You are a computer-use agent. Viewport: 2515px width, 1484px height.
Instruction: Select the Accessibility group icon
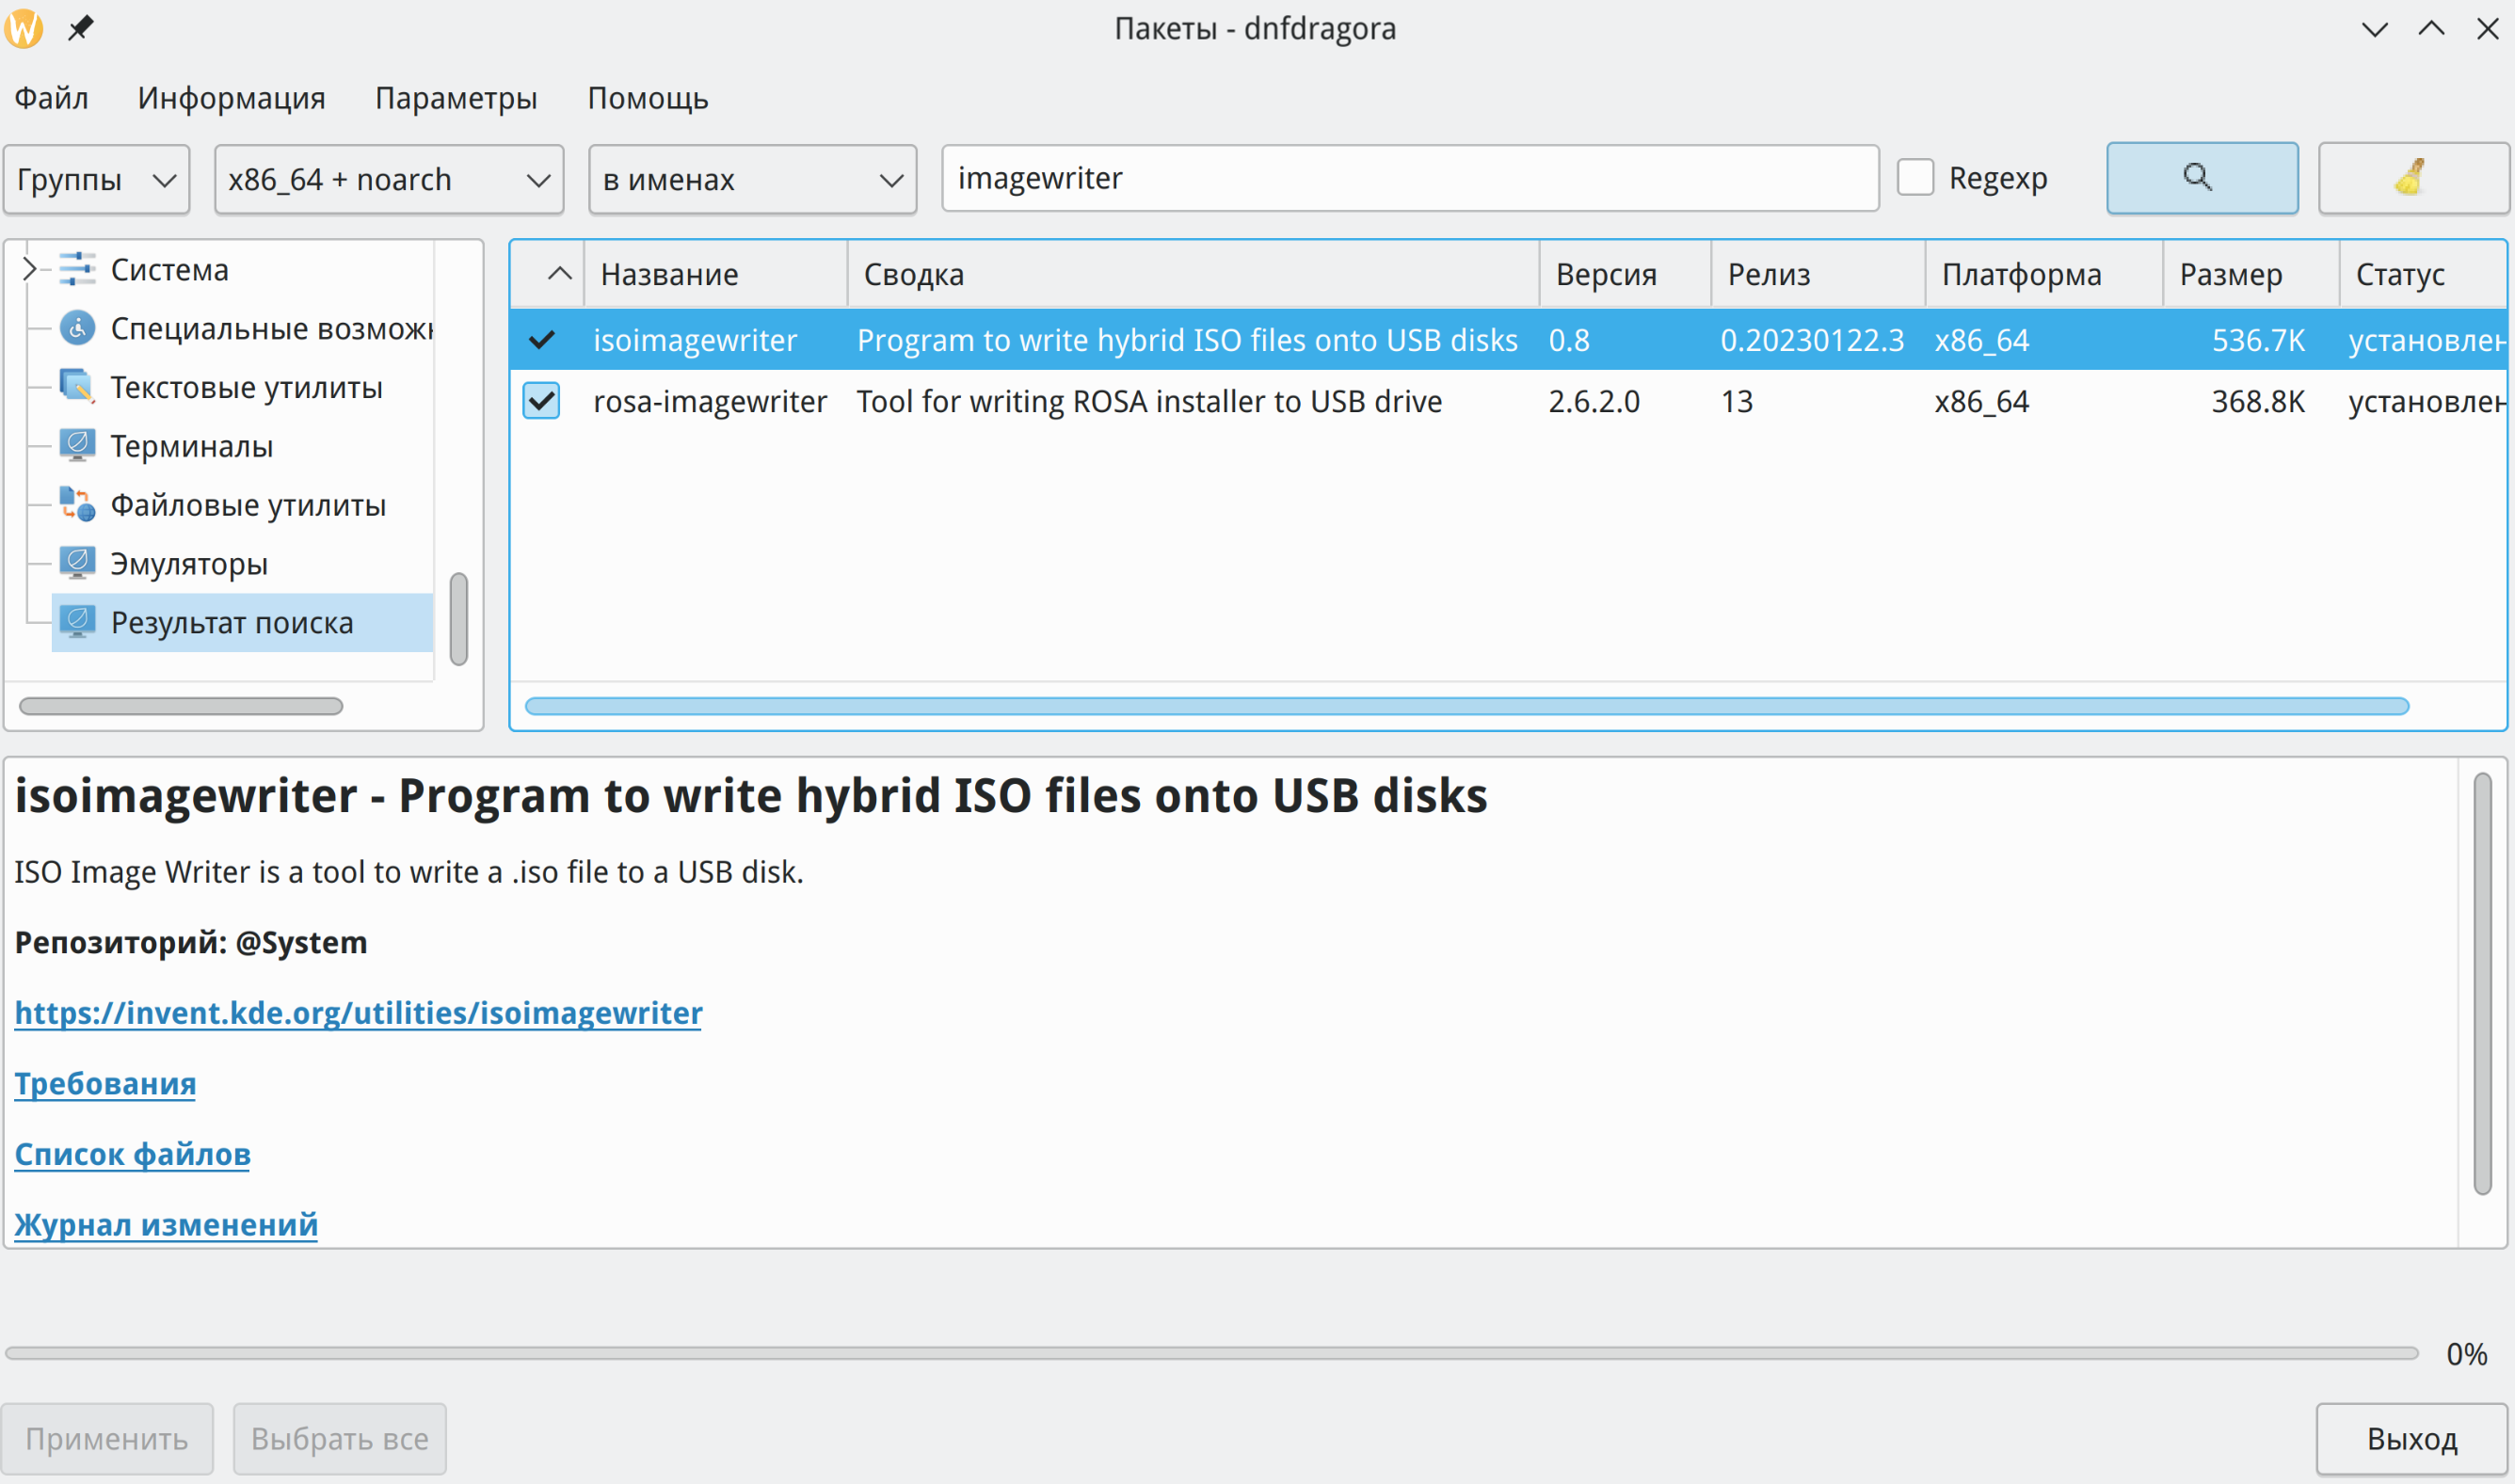(77, 328)
